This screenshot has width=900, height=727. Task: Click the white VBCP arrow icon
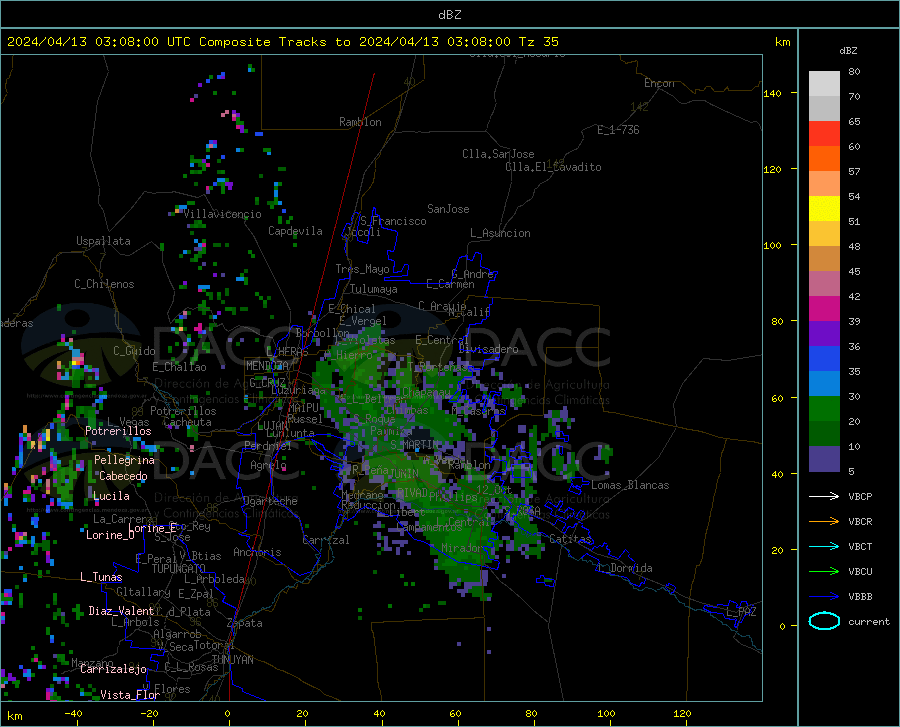(x=824, y=496)
